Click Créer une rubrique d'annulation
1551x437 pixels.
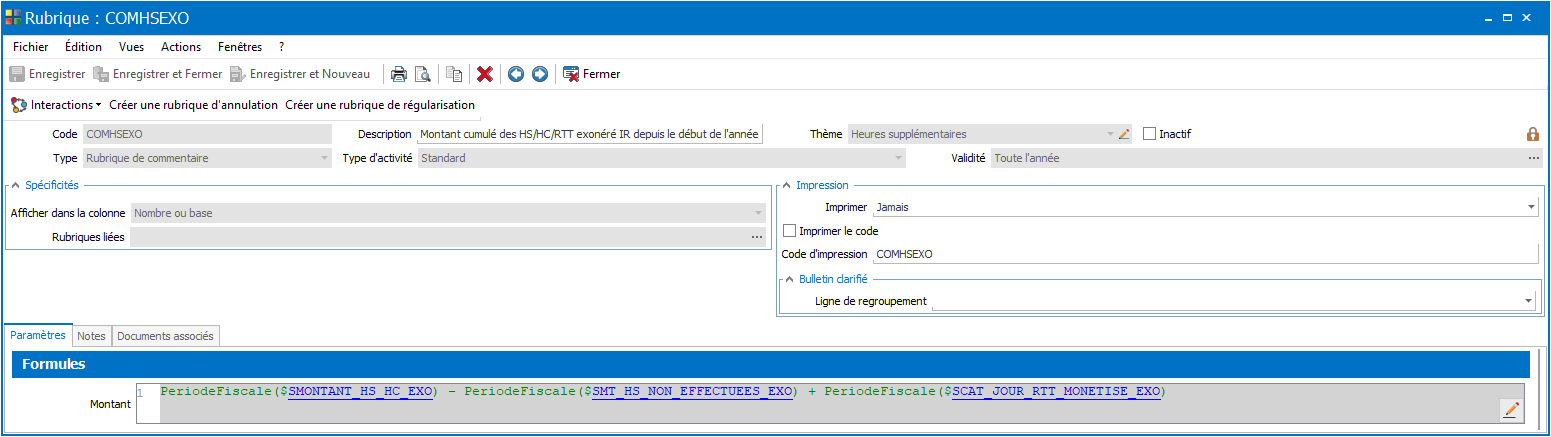coord(193,104)
